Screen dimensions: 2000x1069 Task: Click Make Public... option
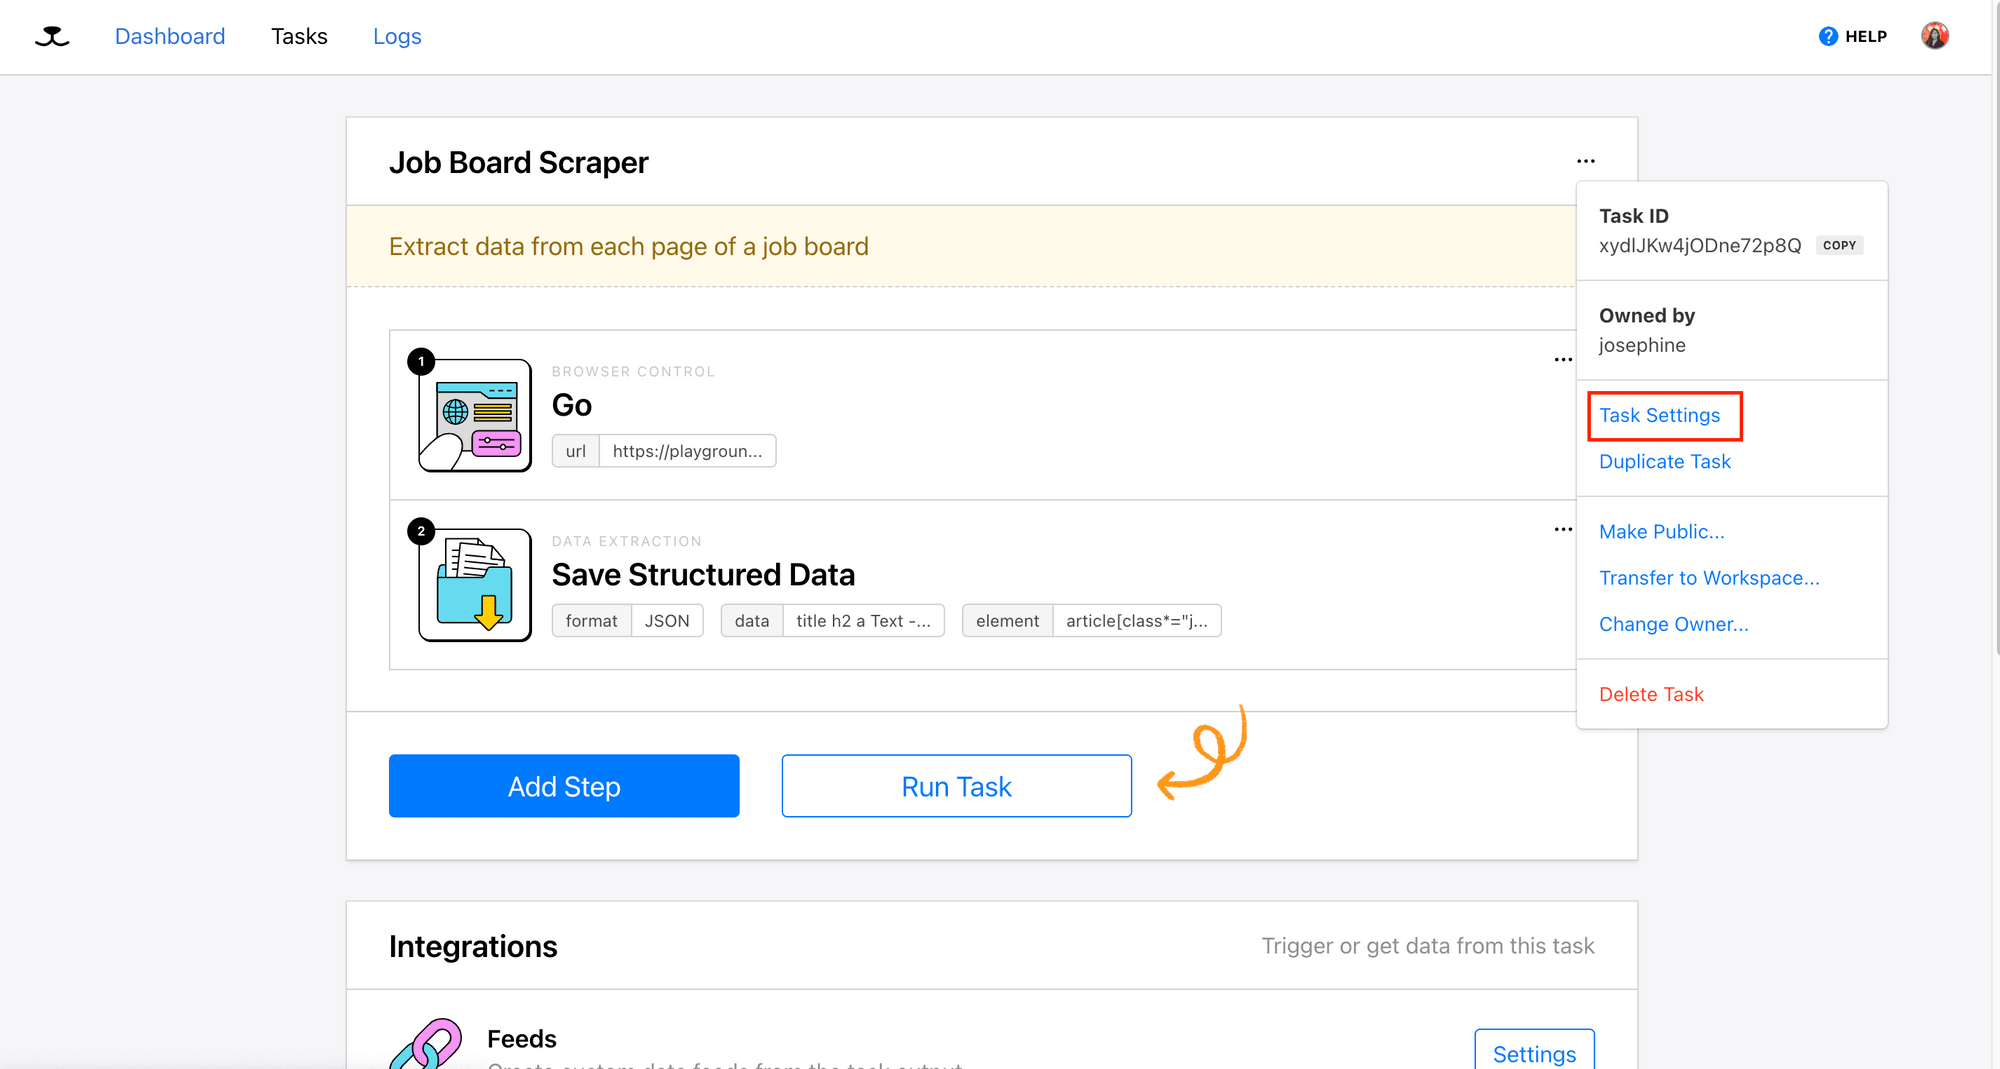click(x=1662, y=531)
